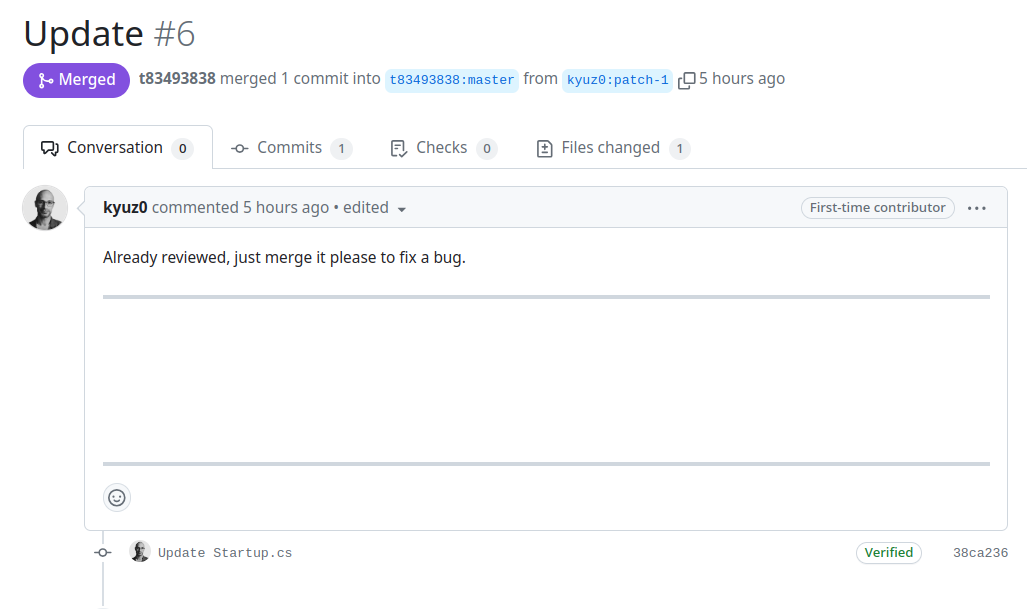Click the Checks tab checklist icon

(398, 147)
